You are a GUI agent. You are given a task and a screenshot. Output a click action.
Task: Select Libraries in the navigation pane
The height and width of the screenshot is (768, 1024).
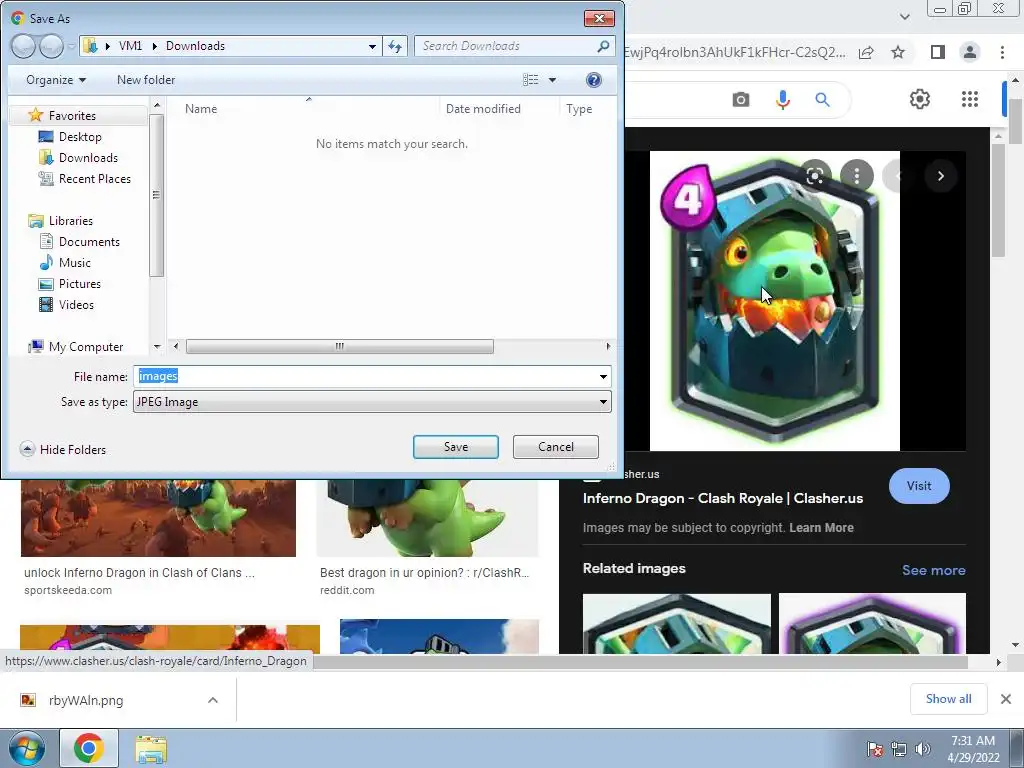[71, 221]
